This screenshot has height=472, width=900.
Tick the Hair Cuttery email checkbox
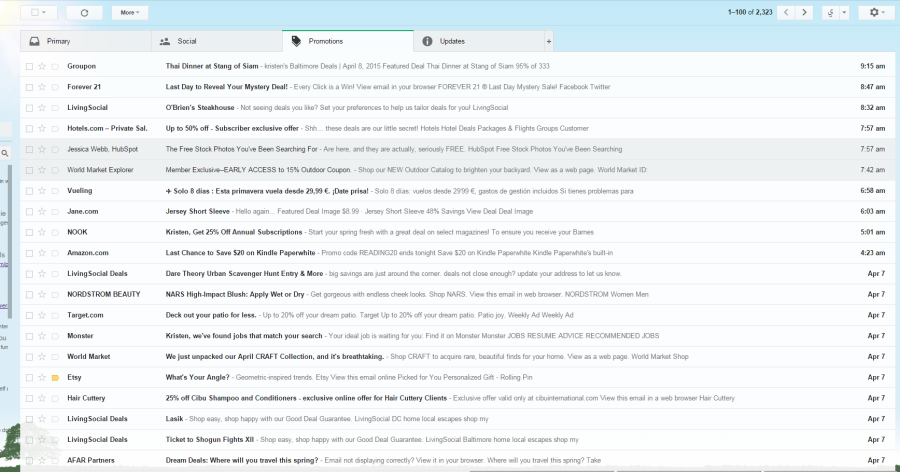click(29, 398)
